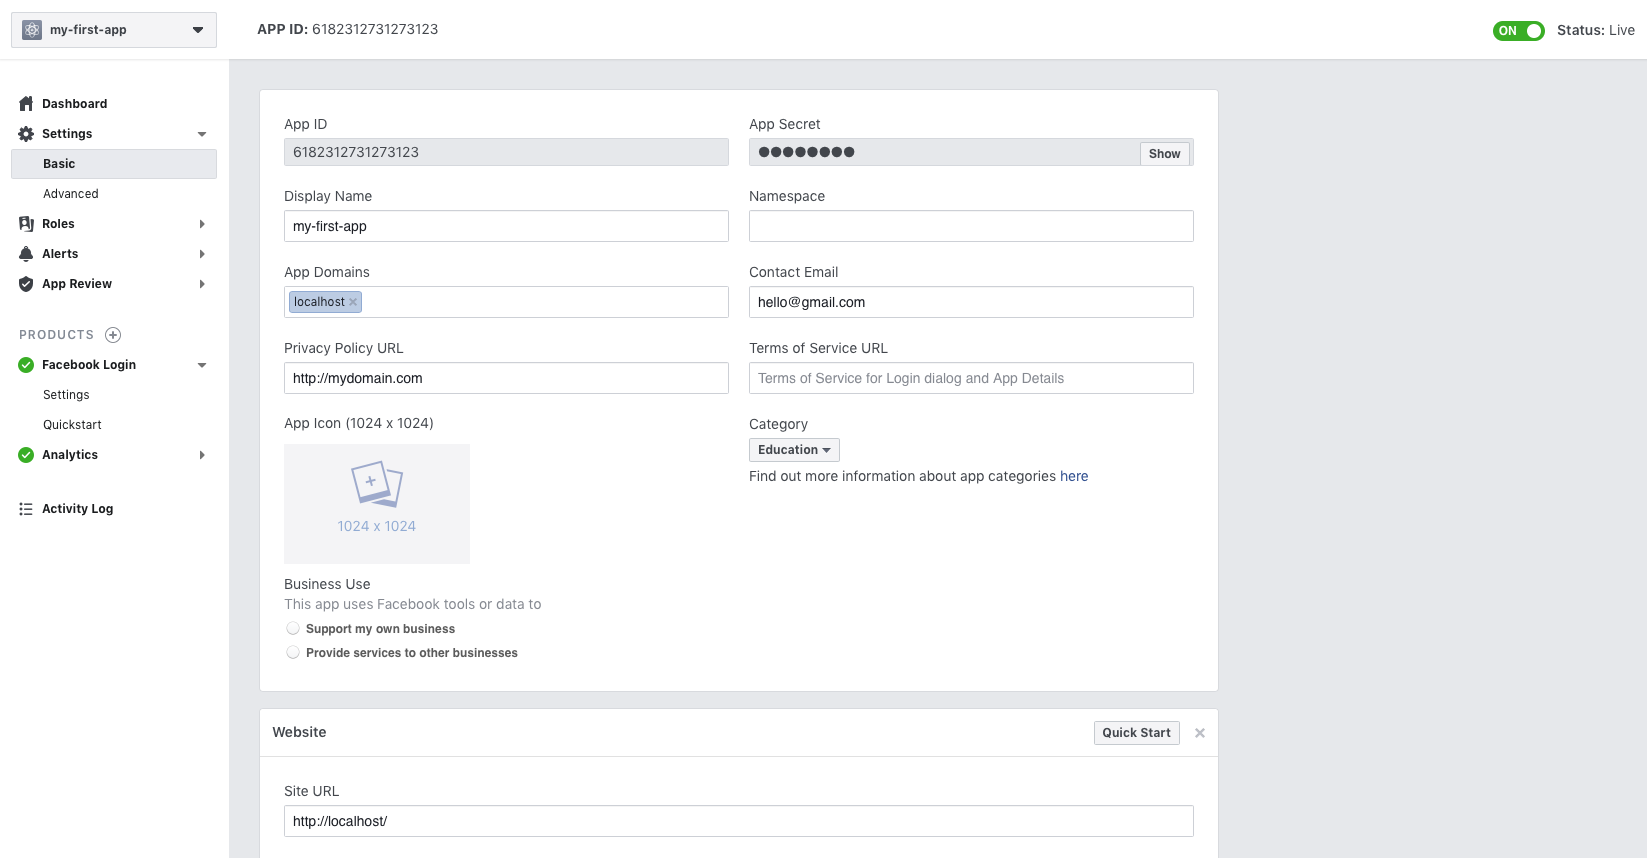
Task: Click the Analytics green check icon
Action: click(x=26, y=455)
